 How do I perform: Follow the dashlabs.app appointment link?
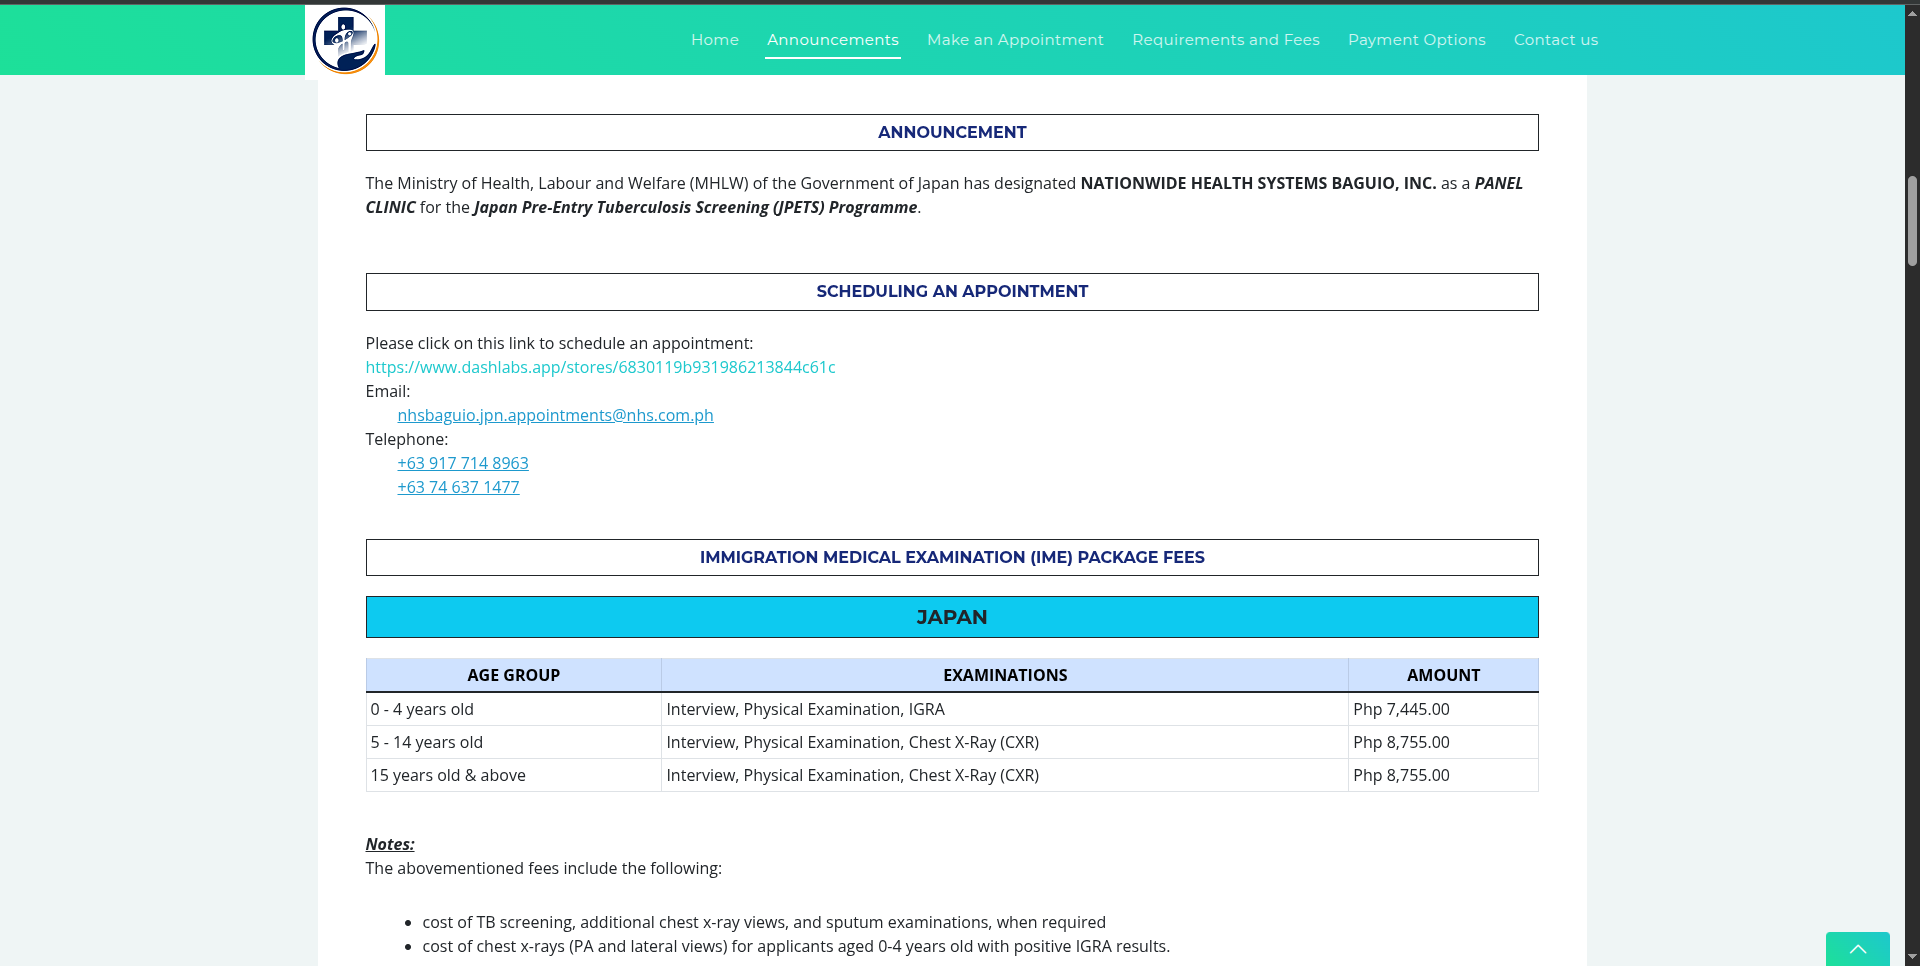click(600, 367)
